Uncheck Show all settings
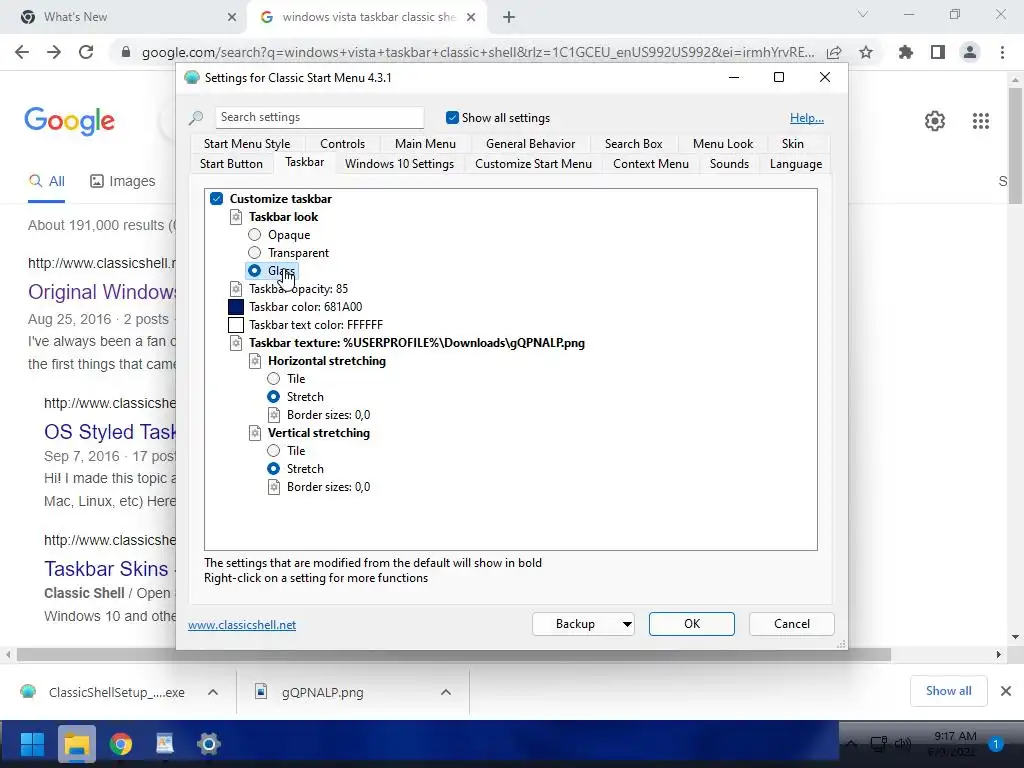 pyautogui.click(x=452, y=118)
